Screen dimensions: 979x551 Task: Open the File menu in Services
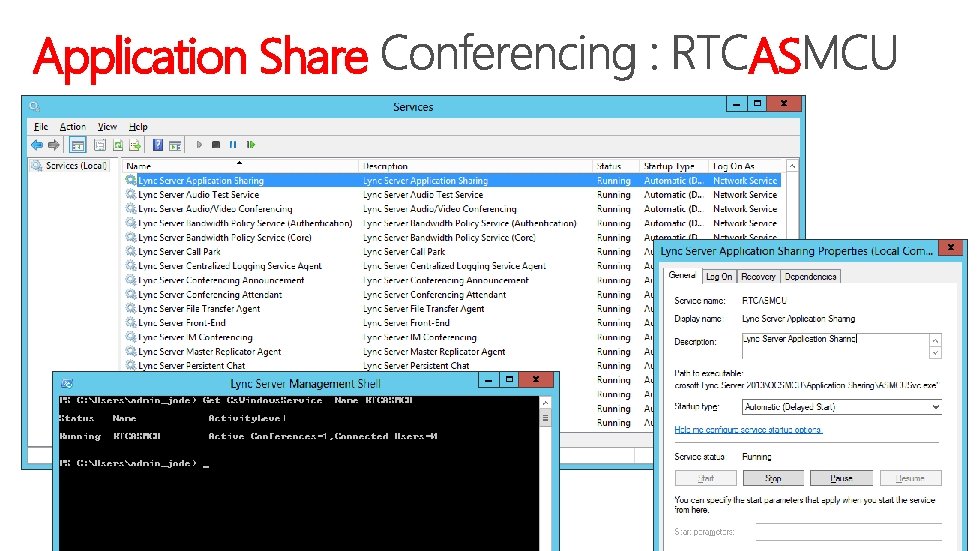click(41, 127)
